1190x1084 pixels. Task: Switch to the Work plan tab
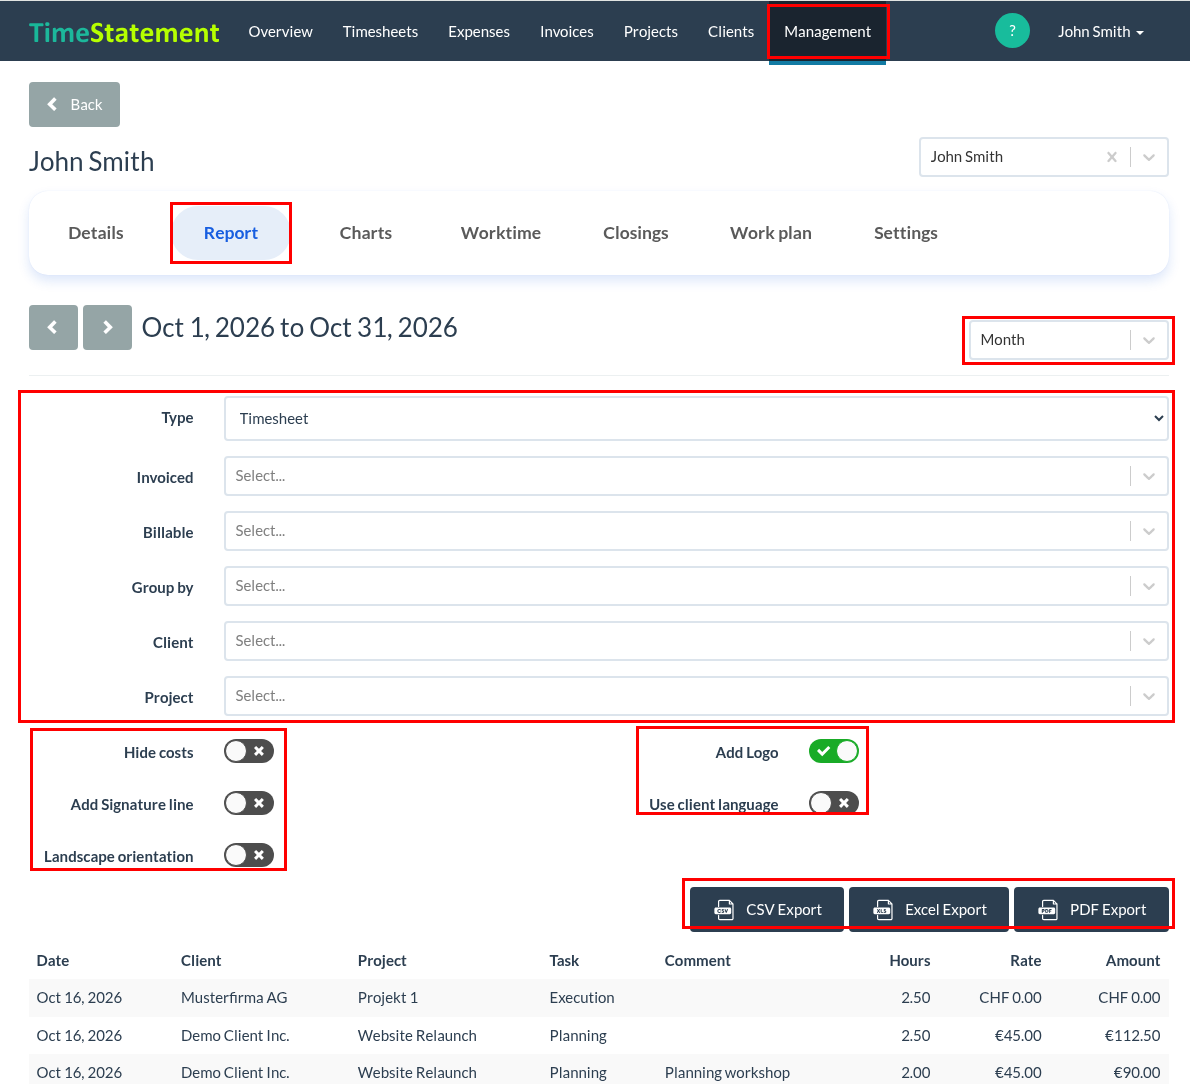click(771, 233)
